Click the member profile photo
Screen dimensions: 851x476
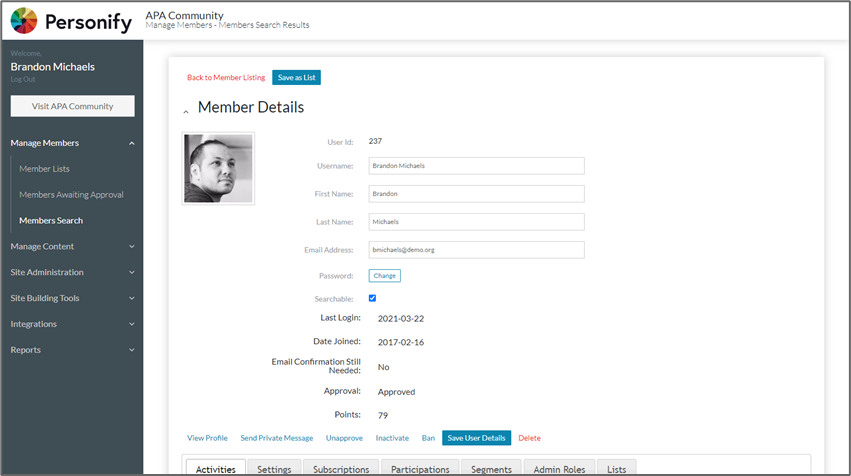pyautogui.click(x=218, y=168)
